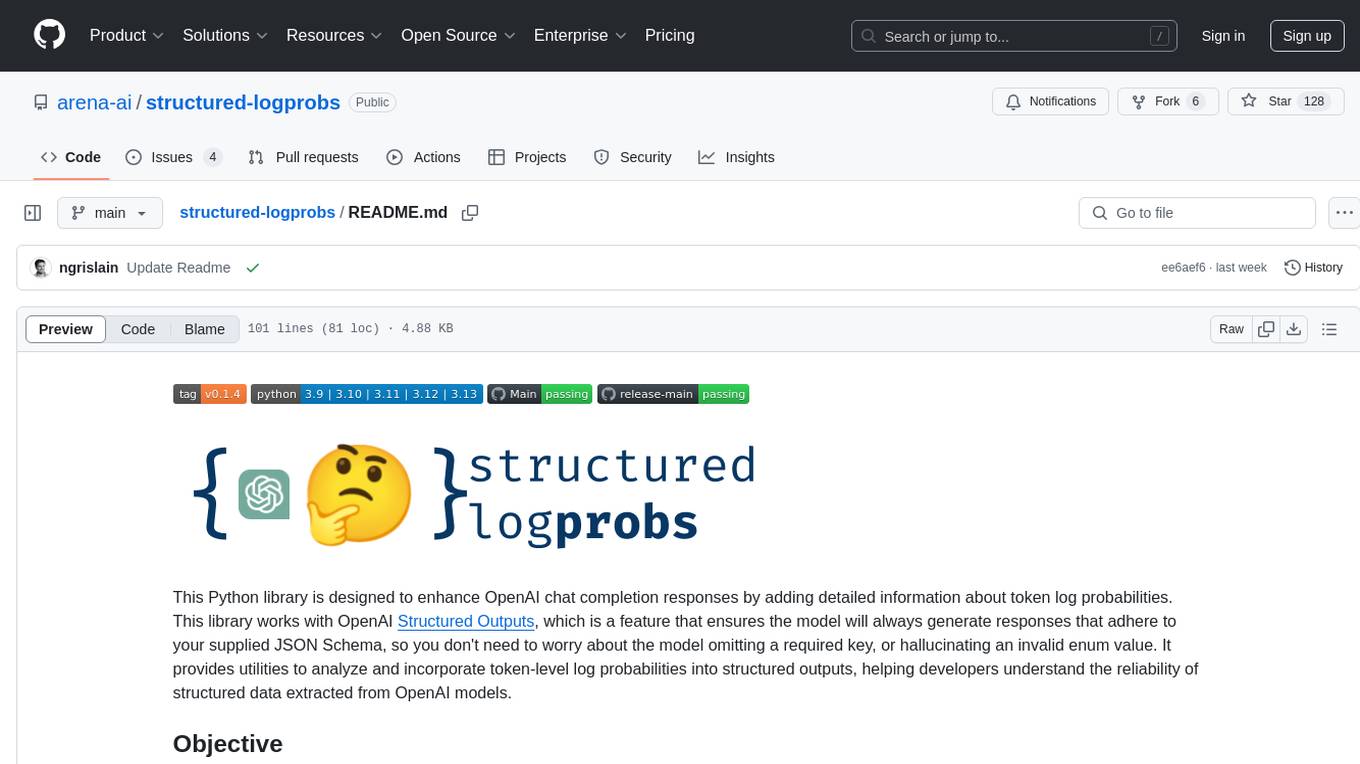The width and height of the screenshot is (1360, 764).
Task: Click the Notifications bell button
Action: coord(1050,101)
